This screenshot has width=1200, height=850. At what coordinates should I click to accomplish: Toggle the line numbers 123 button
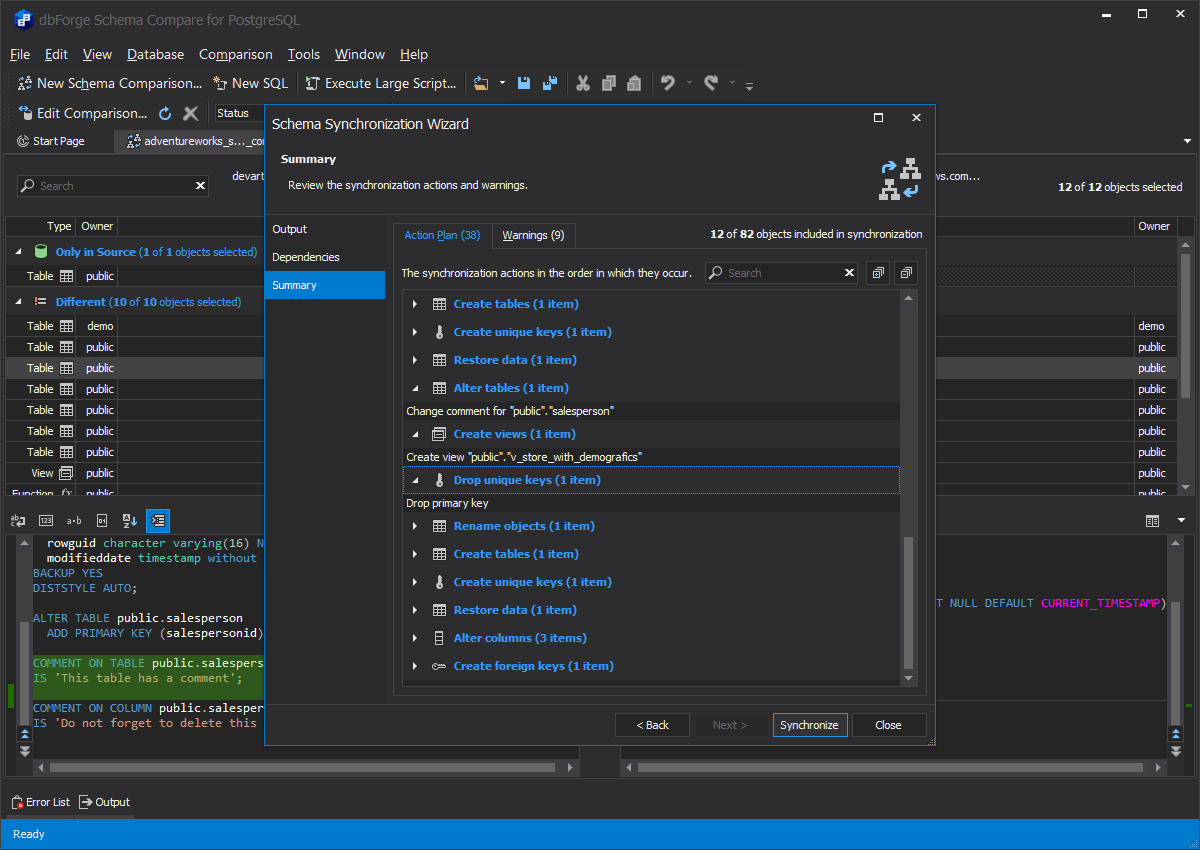(x=46, y=520)
